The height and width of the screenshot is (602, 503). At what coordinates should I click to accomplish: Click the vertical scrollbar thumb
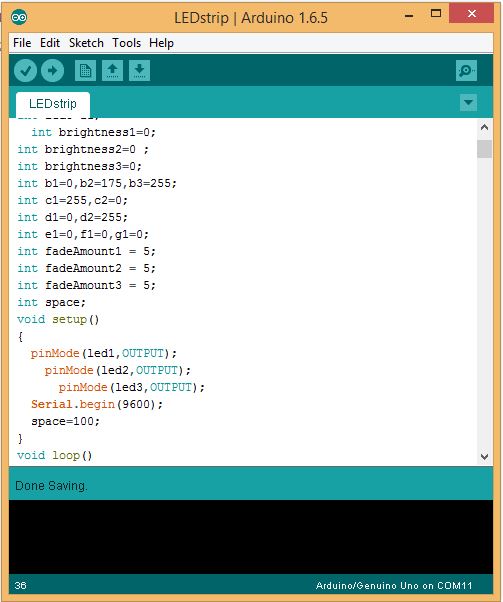click(x=485, y=149)
